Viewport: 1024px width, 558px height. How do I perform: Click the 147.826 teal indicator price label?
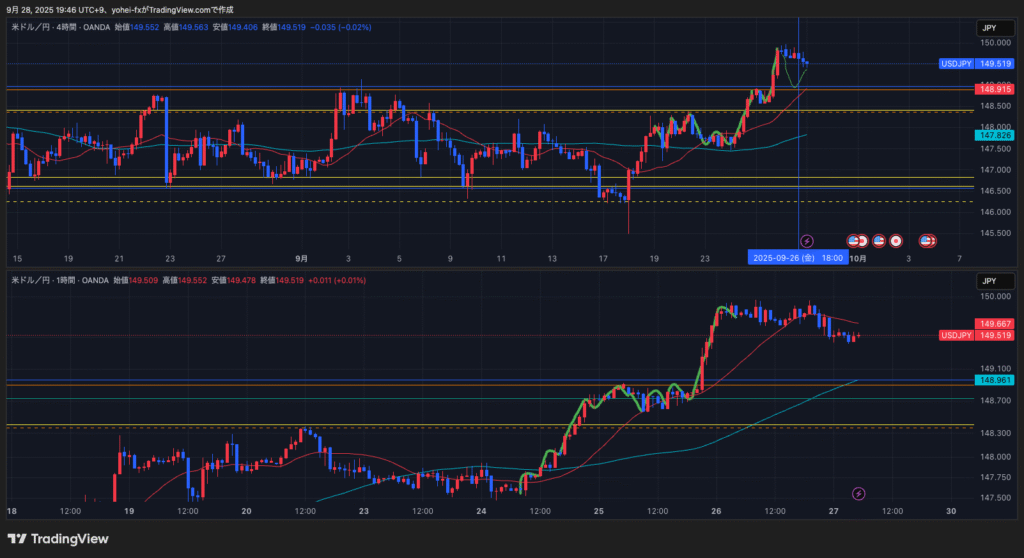(996, 135)
